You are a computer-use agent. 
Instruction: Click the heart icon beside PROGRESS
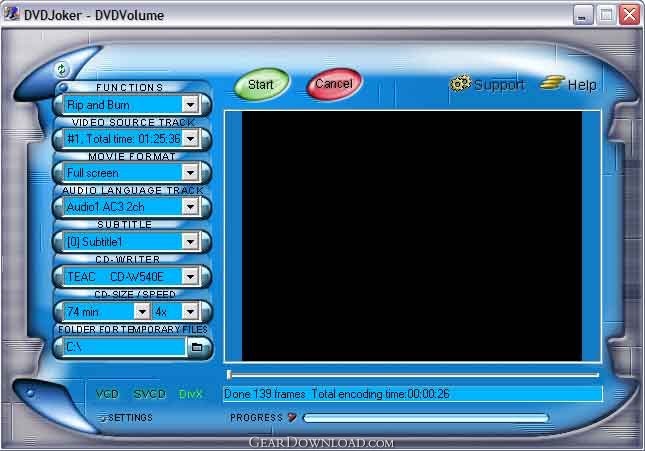coord(292,417)
